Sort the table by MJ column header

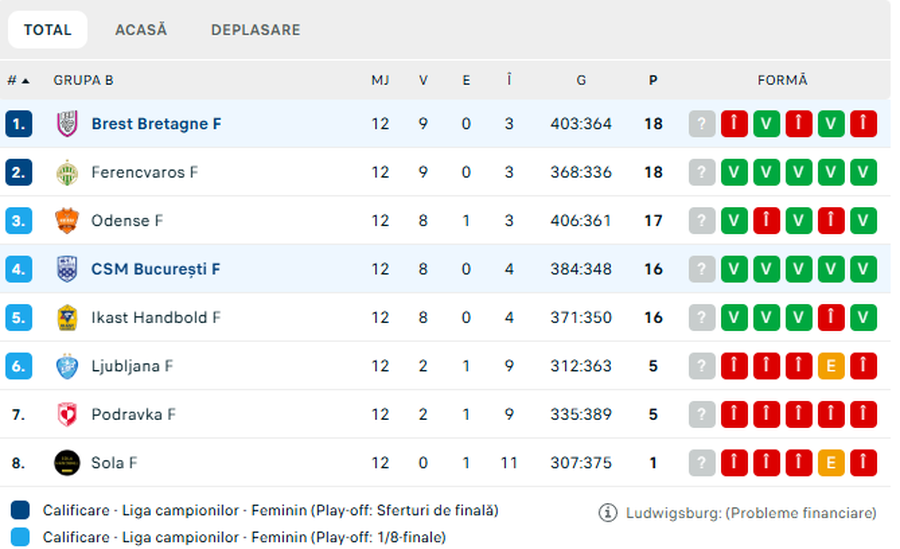(380, 81)
